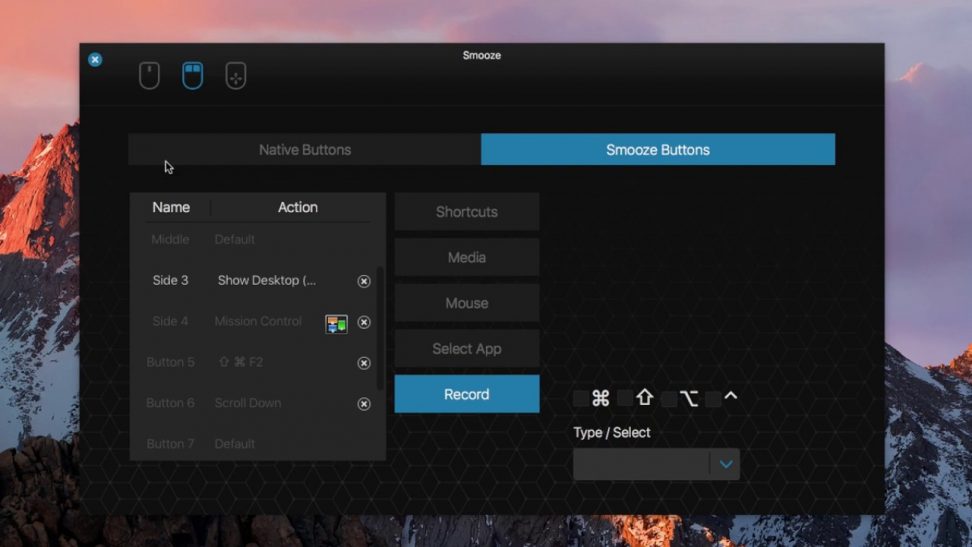Switch to the Native Buttons tab
The image size is (972, 547).
[305, 150]
